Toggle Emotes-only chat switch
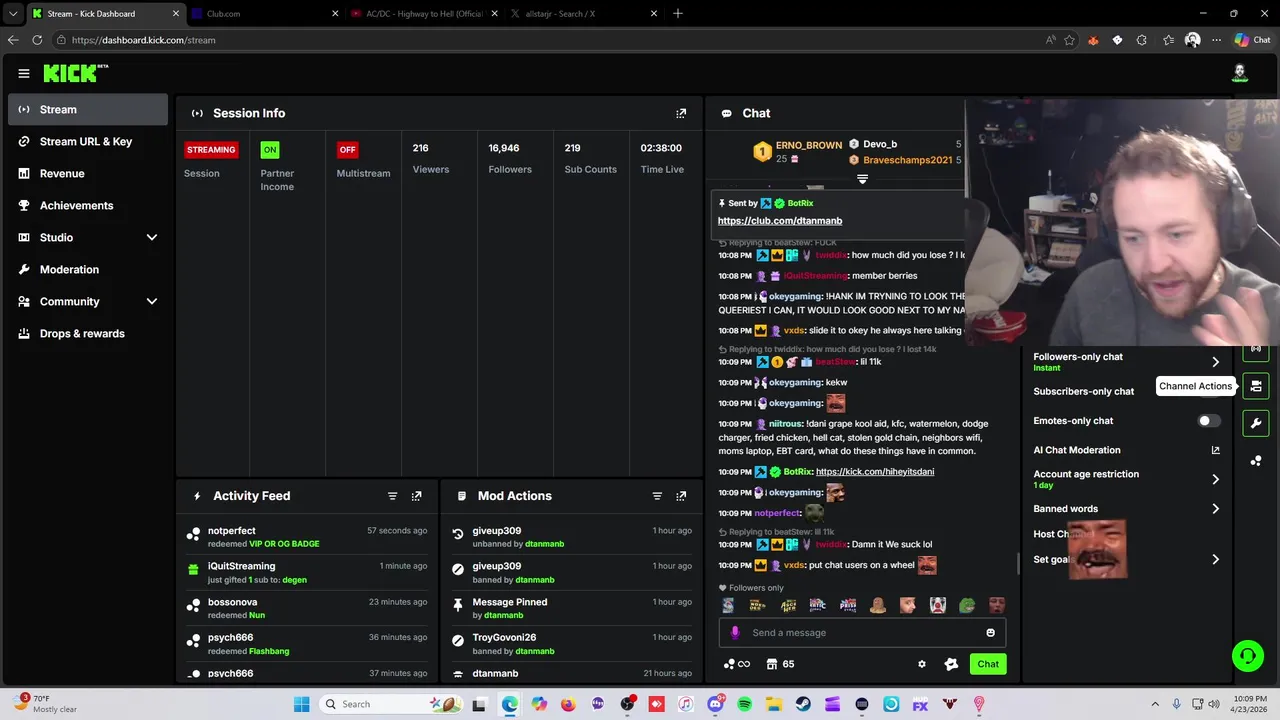 point(1208,421)
